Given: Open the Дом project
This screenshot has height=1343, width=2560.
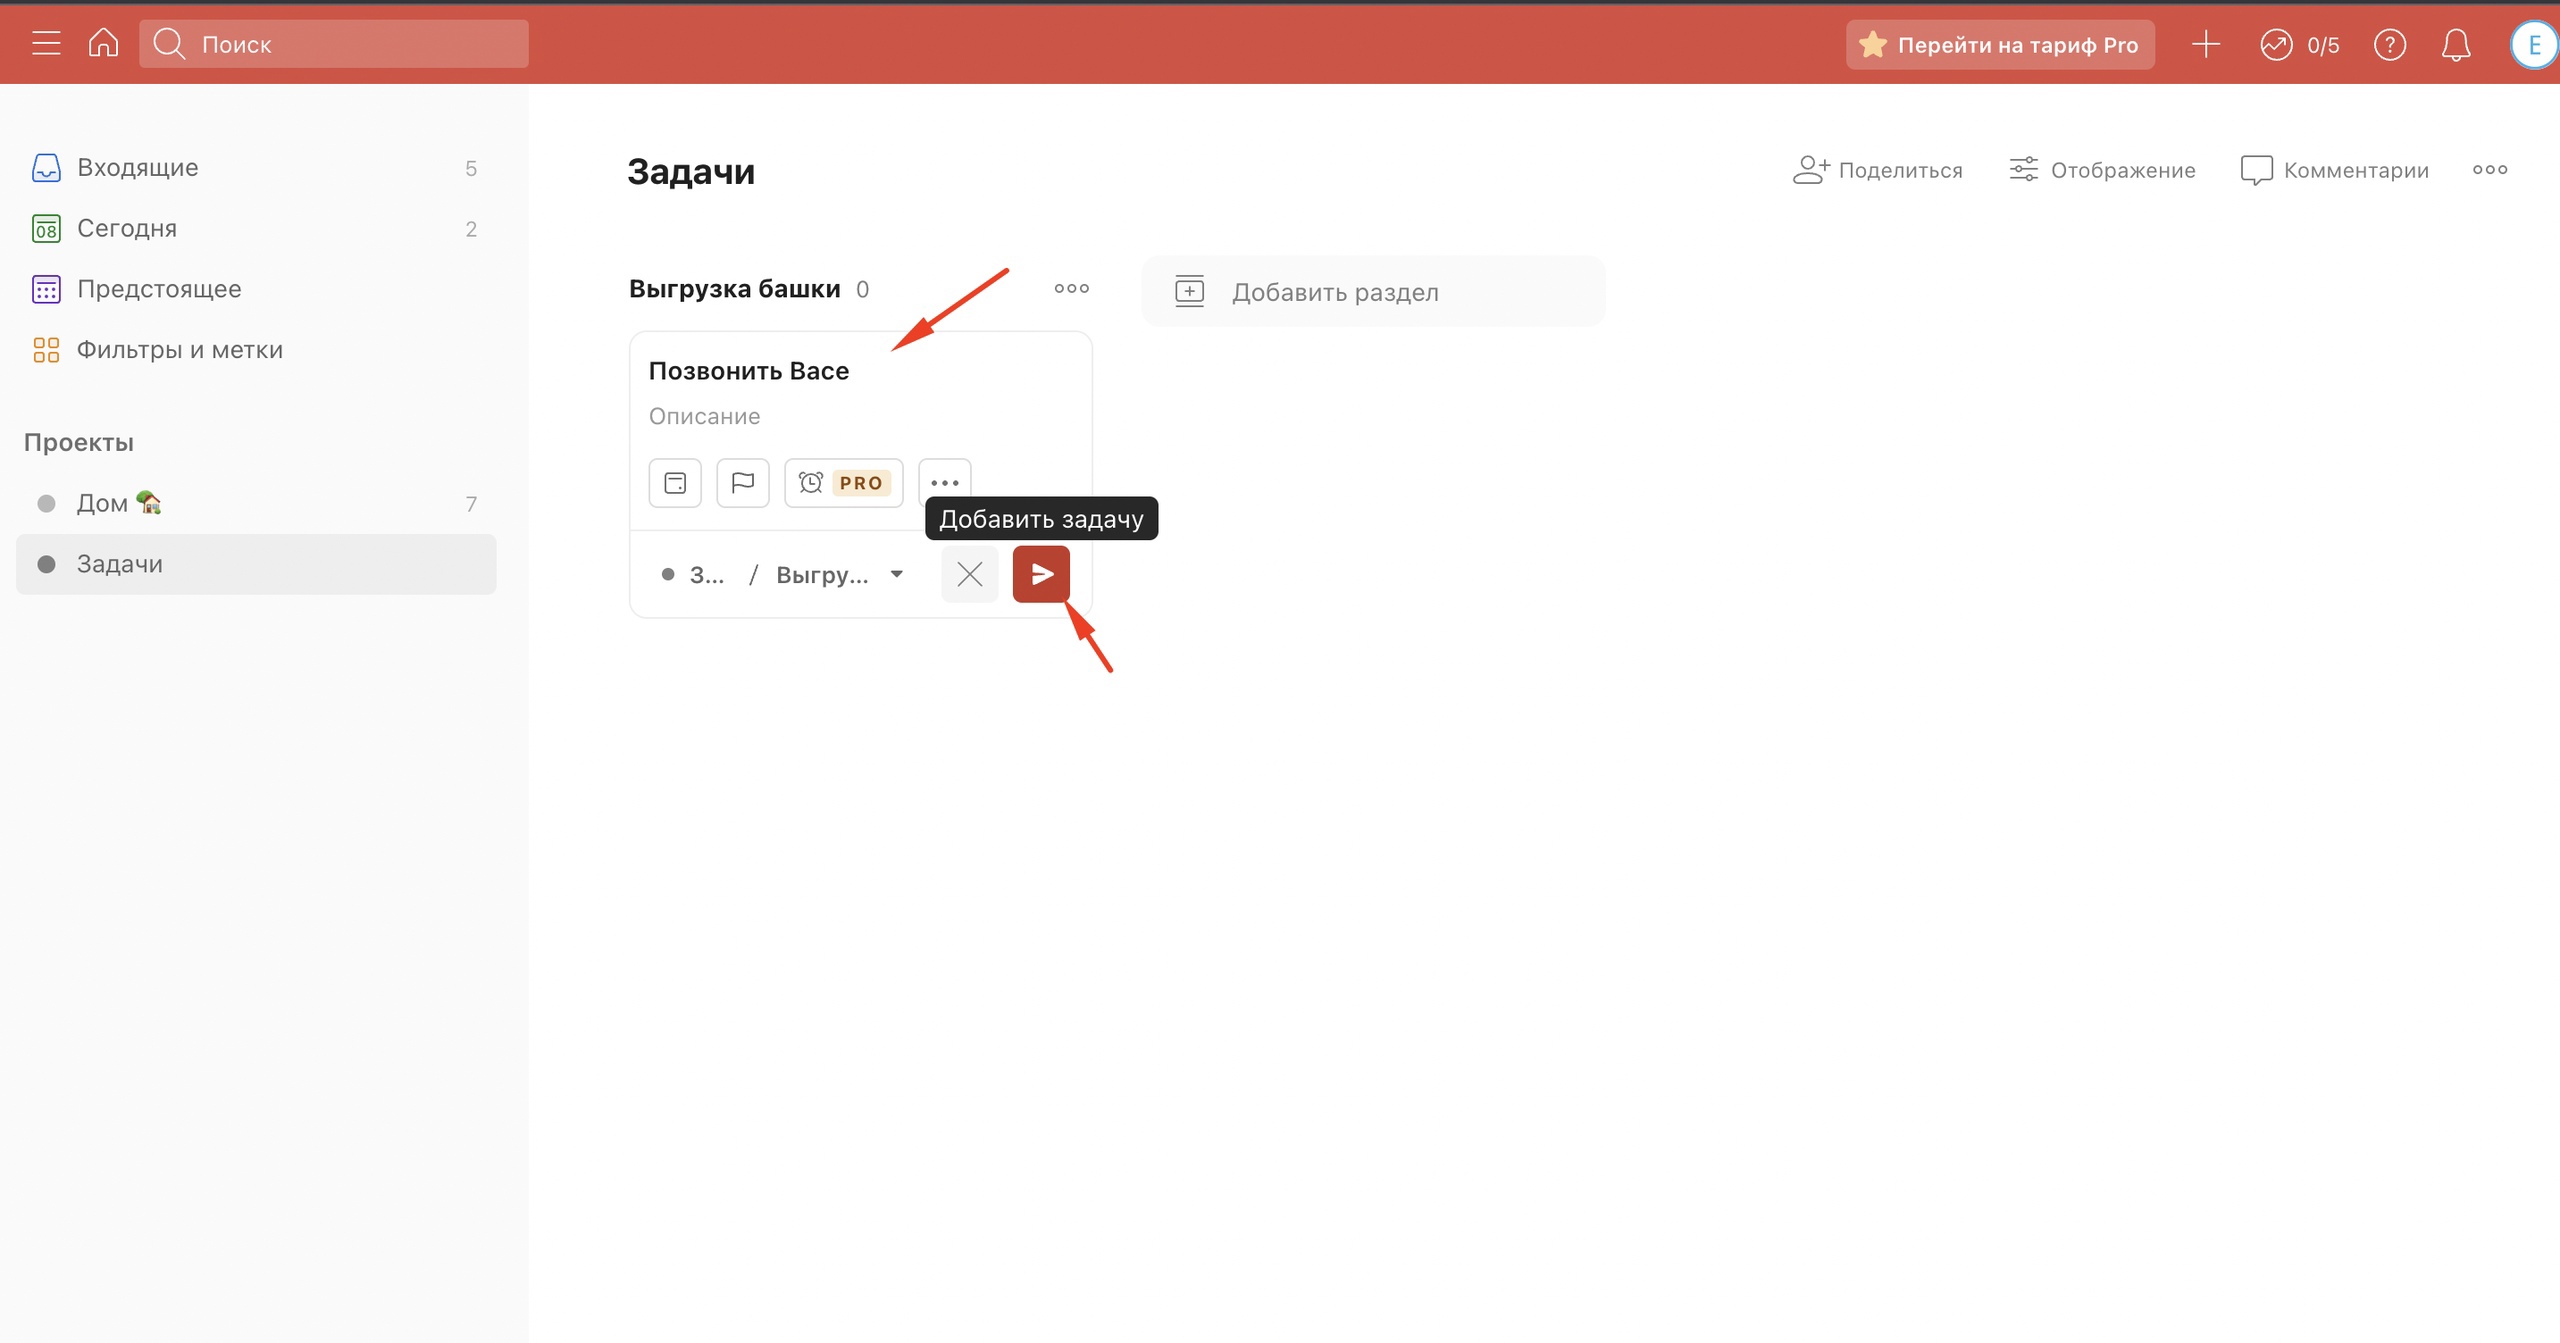Looking at the screenshot, I should pyautogui.click(x=256, y=503).
